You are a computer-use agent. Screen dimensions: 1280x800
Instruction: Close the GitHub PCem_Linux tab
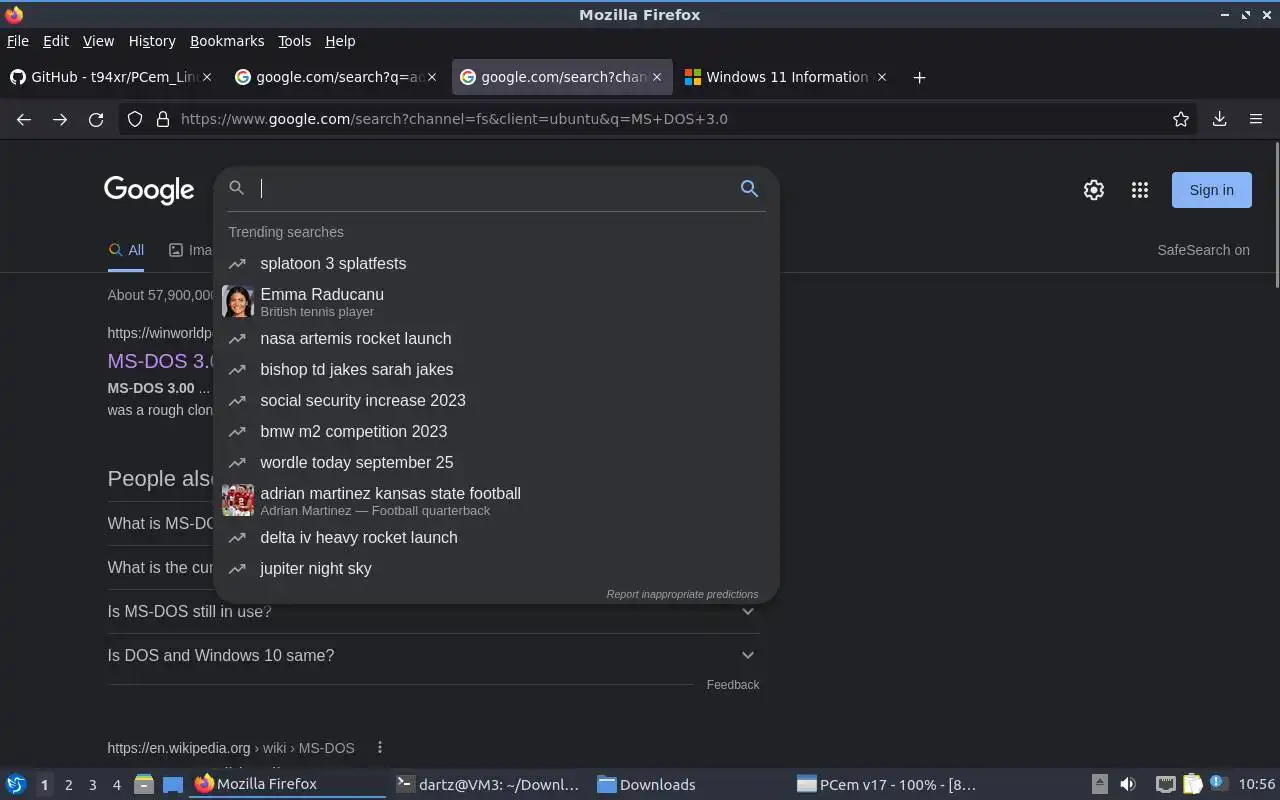(207, 77)
